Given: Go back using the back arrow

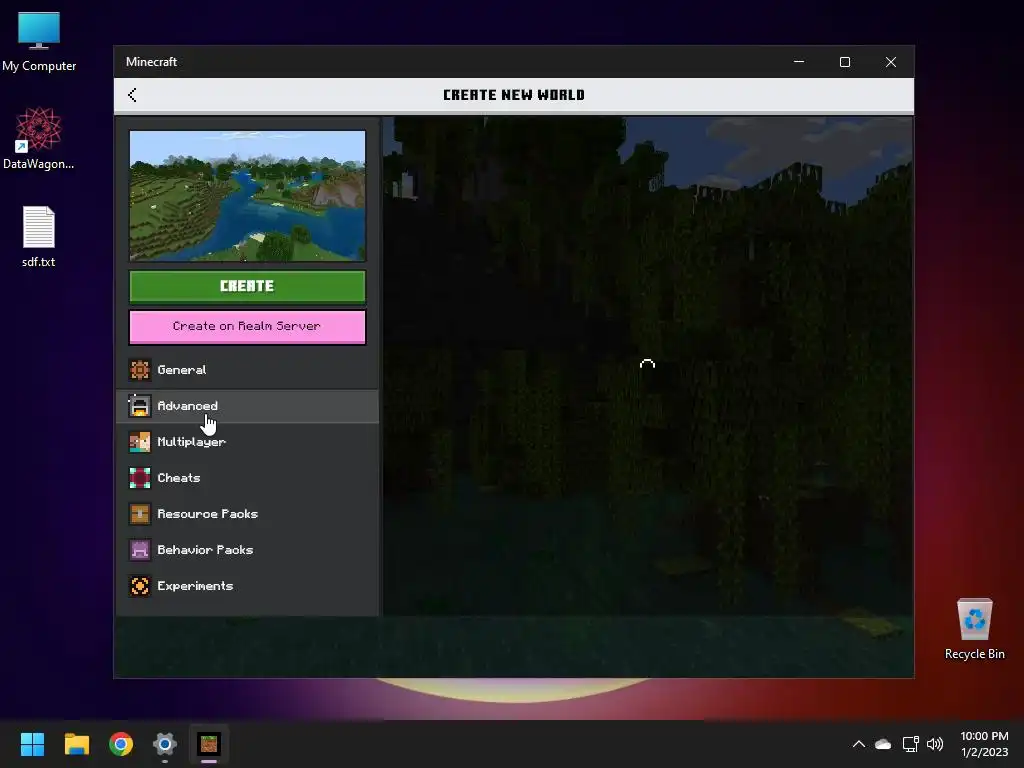Looking at the screenshot, I should 132,95.
